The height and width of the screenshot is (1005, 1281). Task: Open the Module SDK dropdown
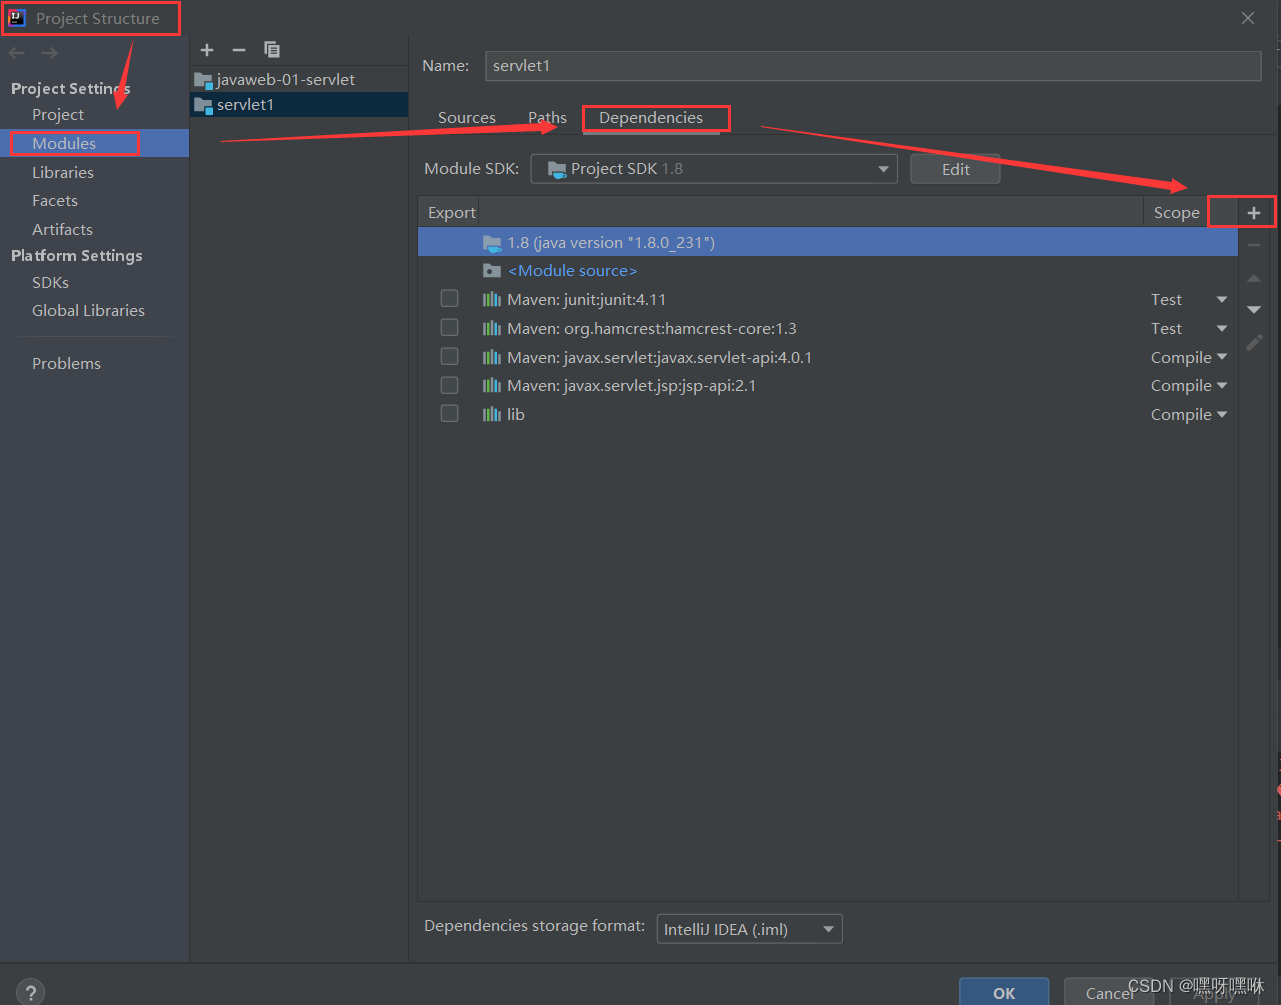coord(714,169)
